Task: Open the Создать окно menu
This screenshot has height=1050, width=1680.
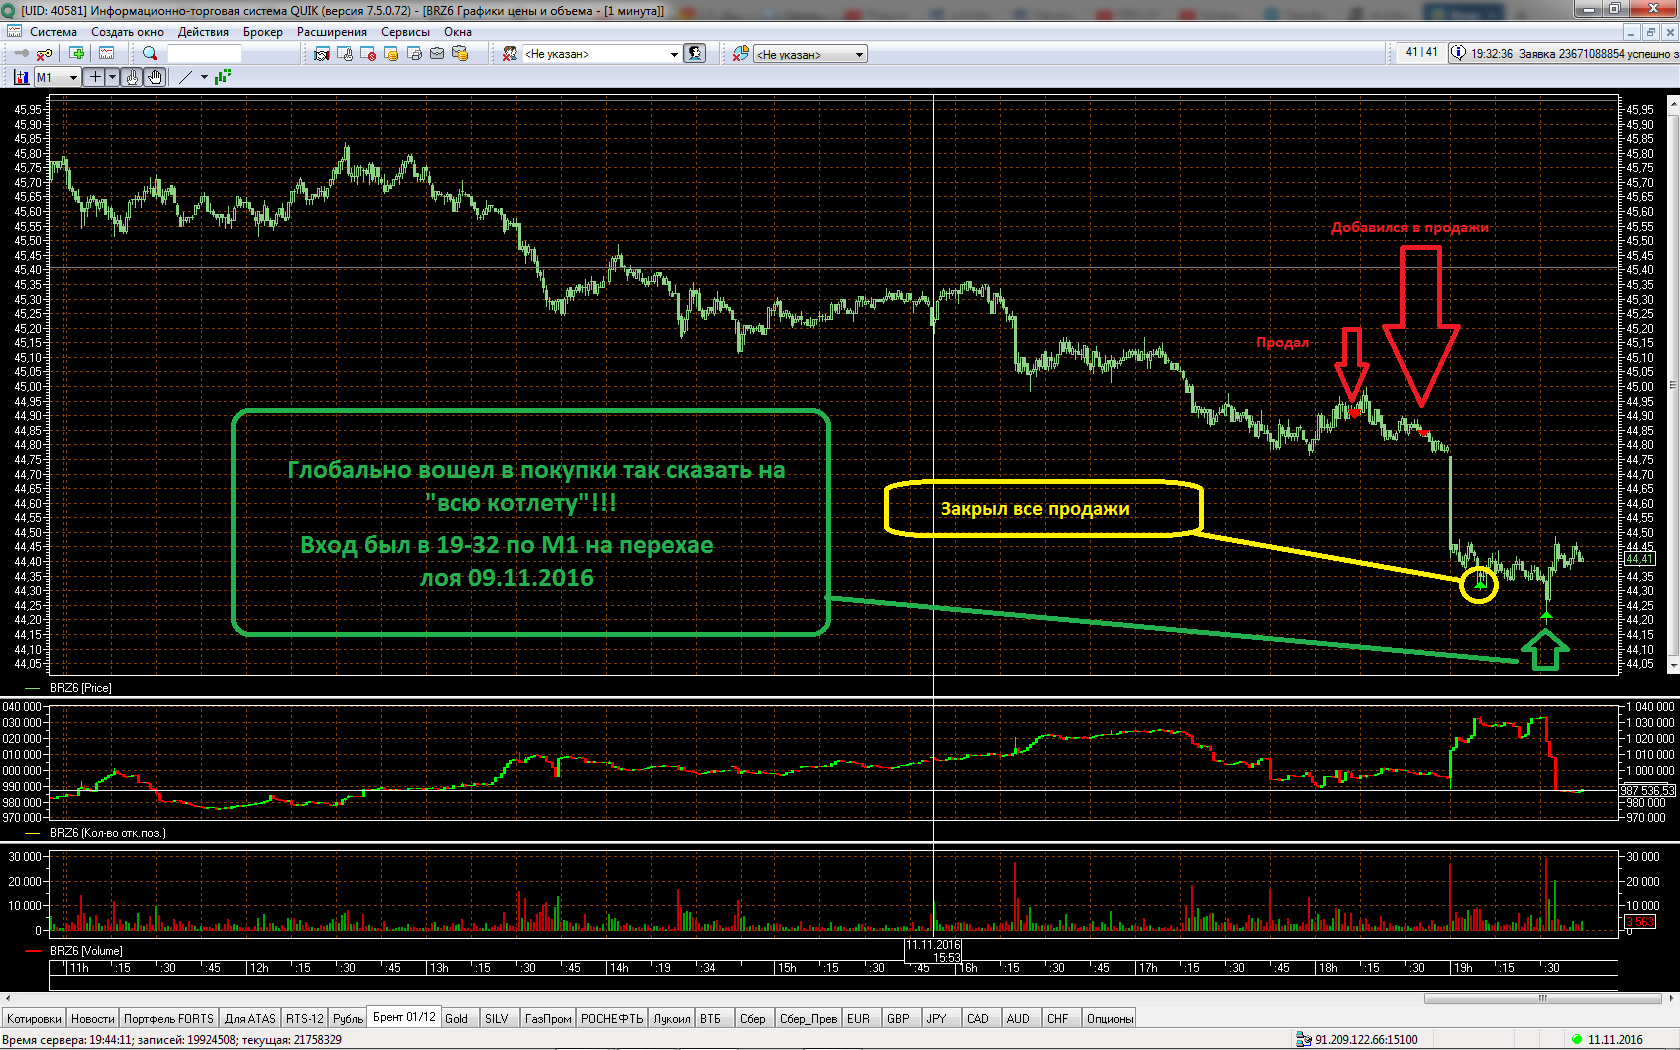Action: click(x=127, y=32)
